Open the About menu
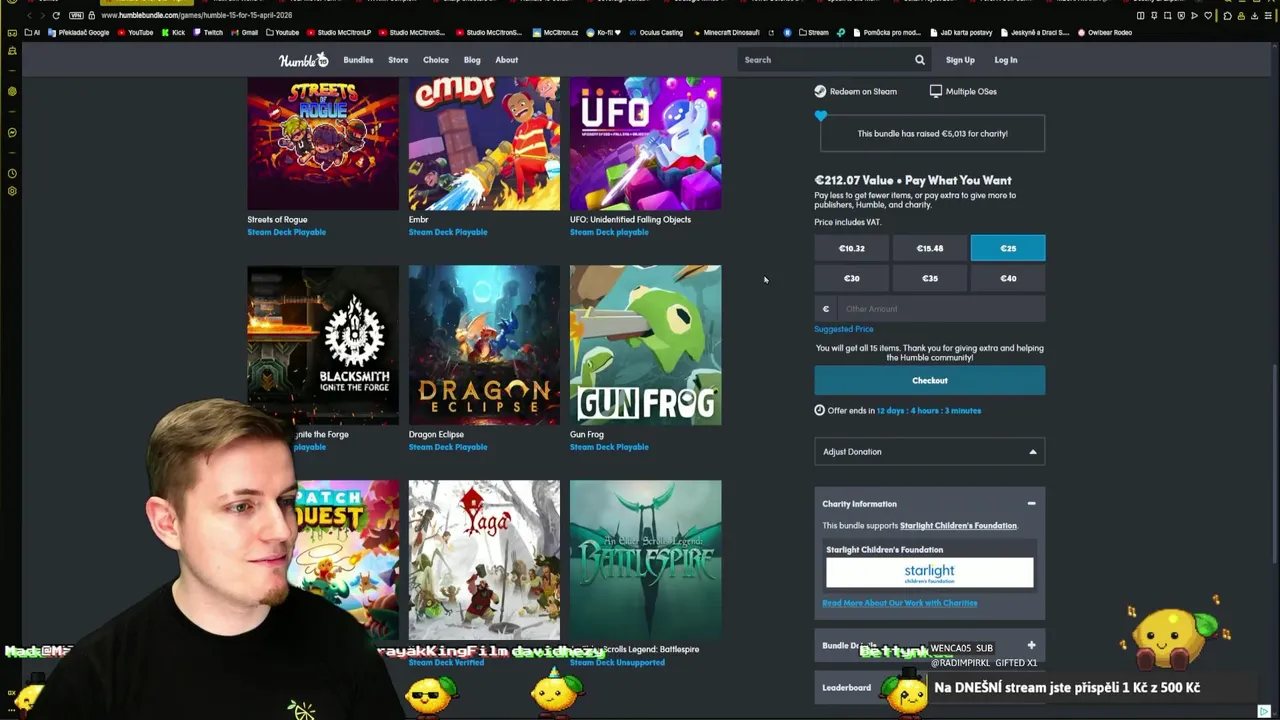The height and width of the screenshot is (720, 1280). point(507,60)
